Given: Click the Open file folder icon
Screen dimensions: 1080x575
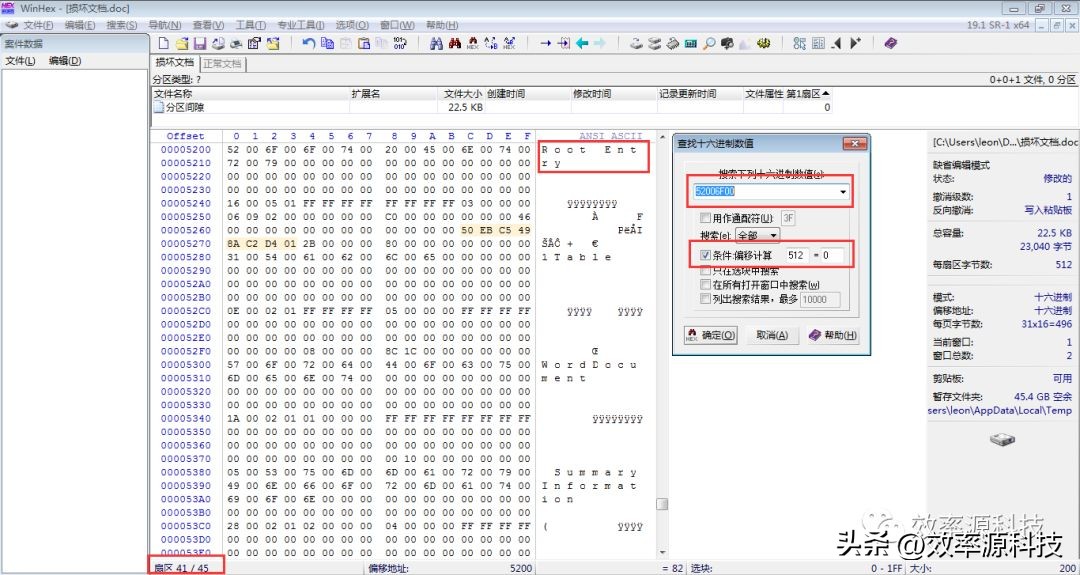Looking at the screenshot, I should point(182,43).
